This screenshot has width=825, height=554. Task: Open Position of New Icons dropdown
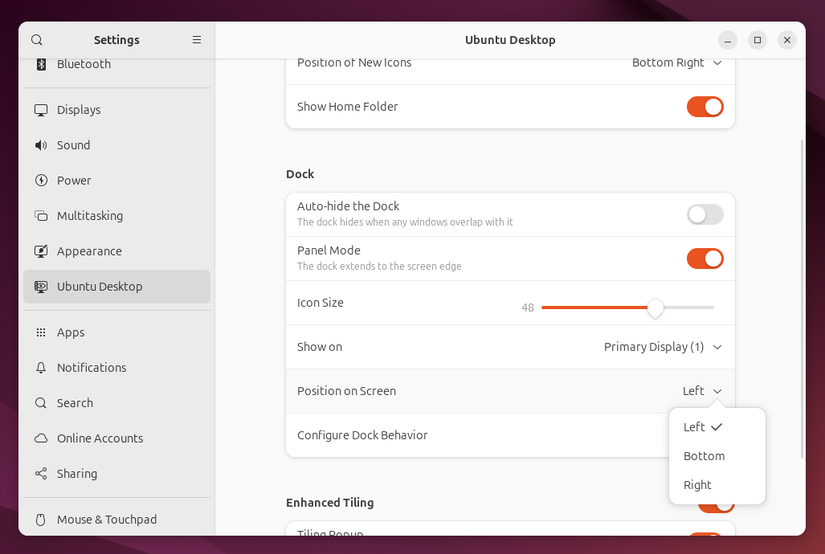676,63
